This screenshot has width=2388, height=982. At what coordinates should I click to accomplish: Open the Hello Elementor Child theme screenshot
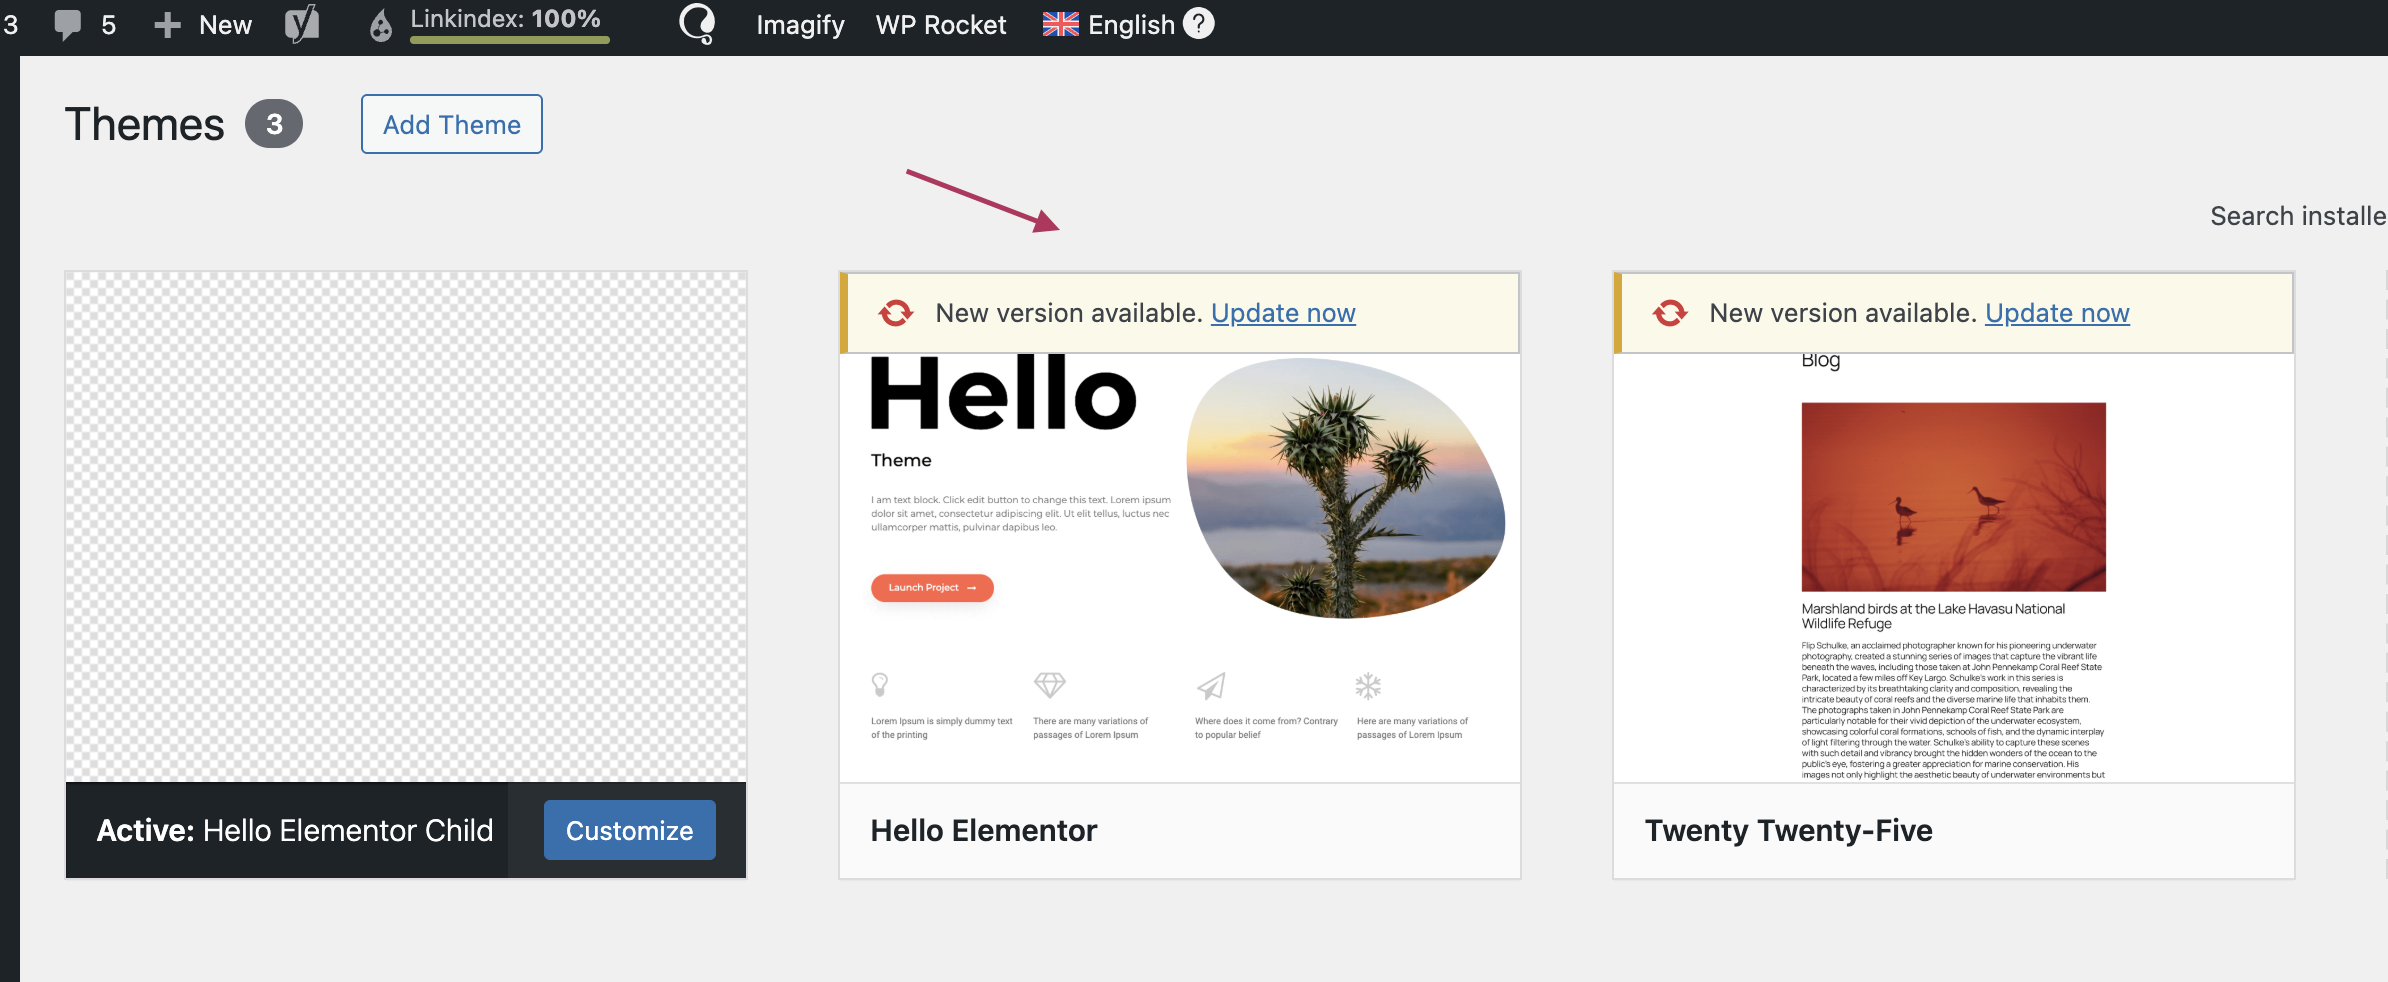[406, 527]
